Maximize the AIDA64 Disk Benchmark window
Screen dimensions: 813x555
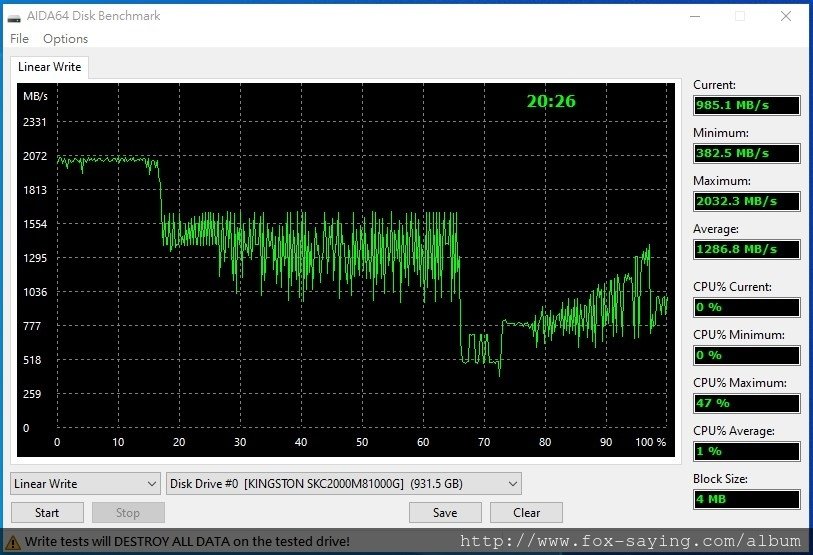click(740, 16)
